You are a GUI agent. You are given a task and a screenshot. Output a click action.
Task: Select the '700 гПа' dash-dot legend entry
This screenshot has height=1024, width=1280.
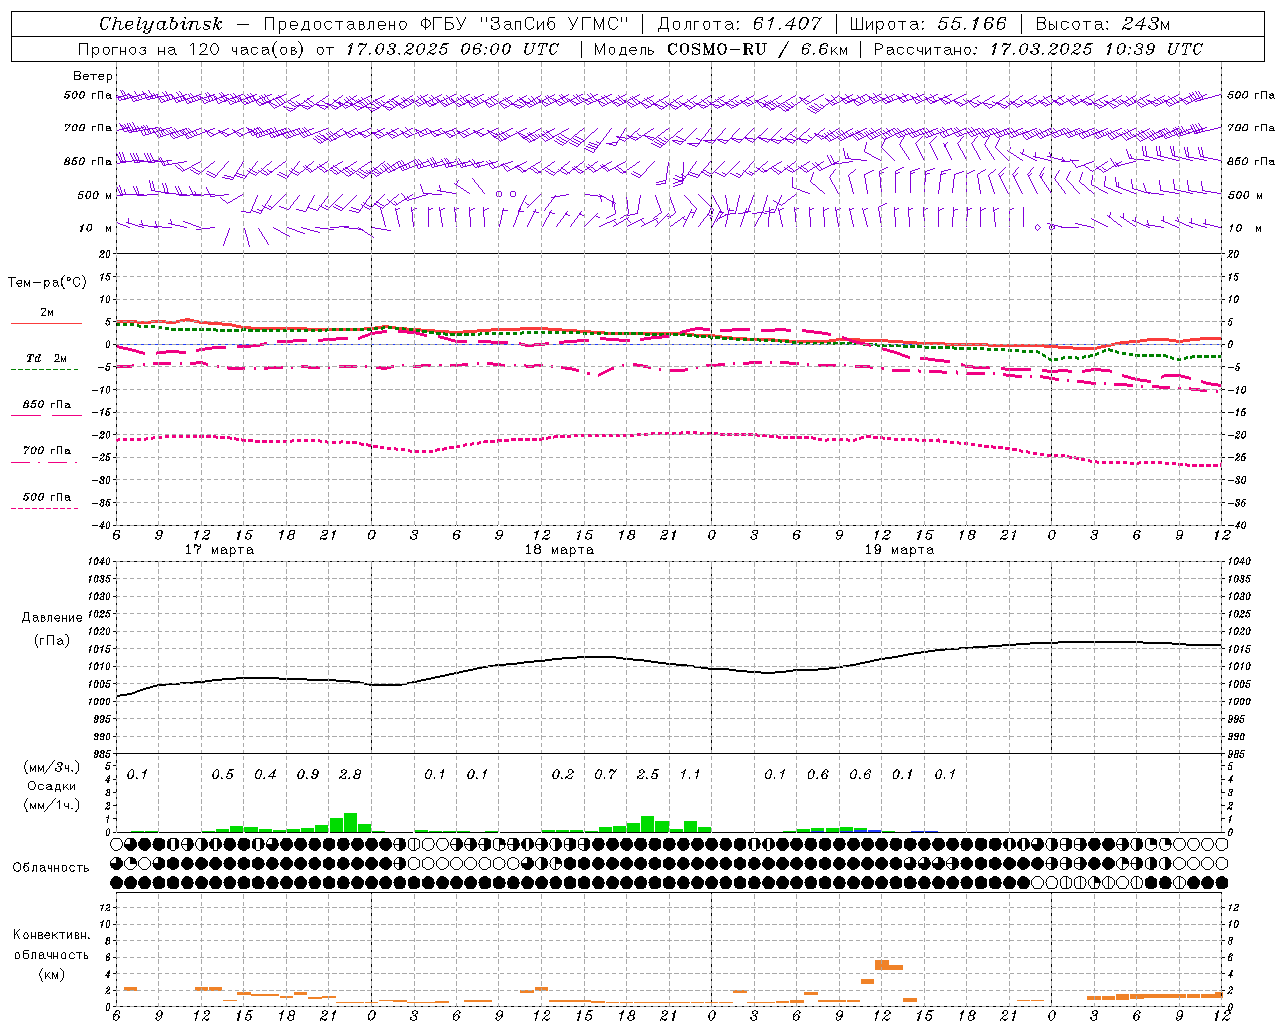pos(46,451)
